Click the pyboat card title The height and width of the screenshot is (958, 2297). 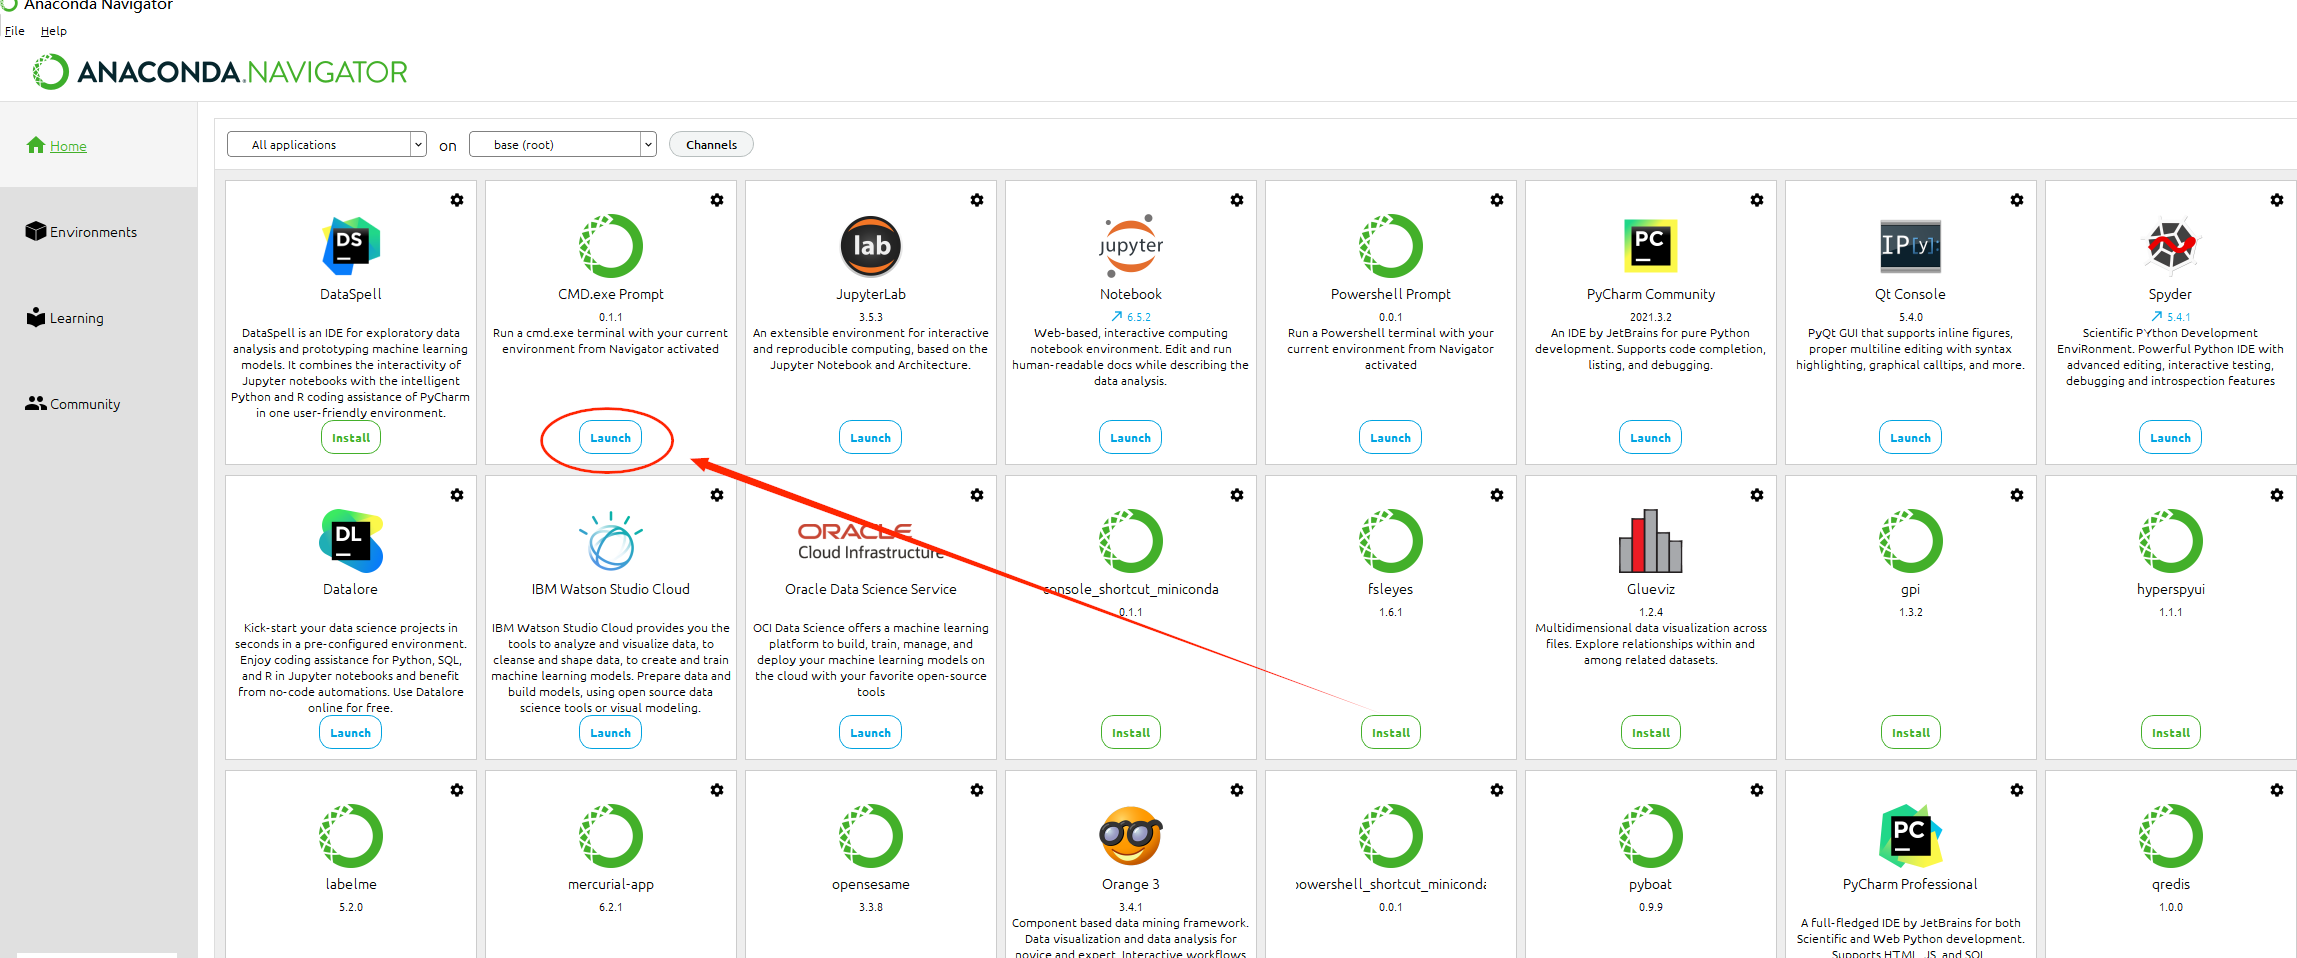click(x=1651, y=885)
